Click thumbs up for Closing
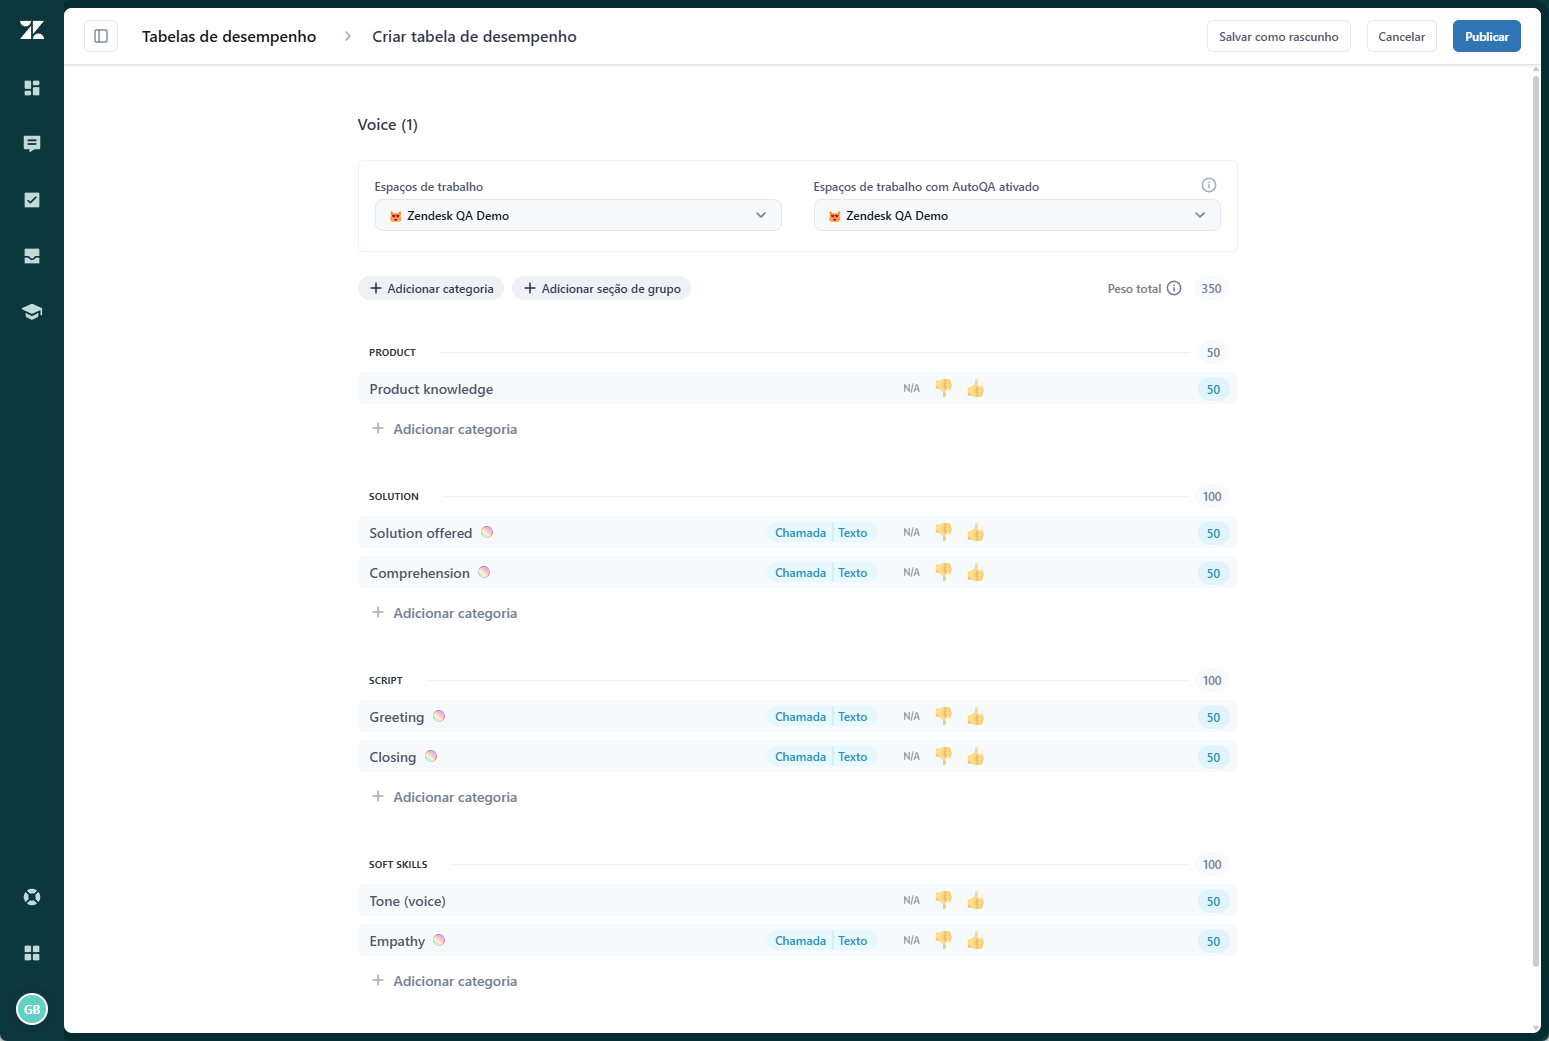The height and width of the screenshot is (1041, 1549). click(976, 756)
